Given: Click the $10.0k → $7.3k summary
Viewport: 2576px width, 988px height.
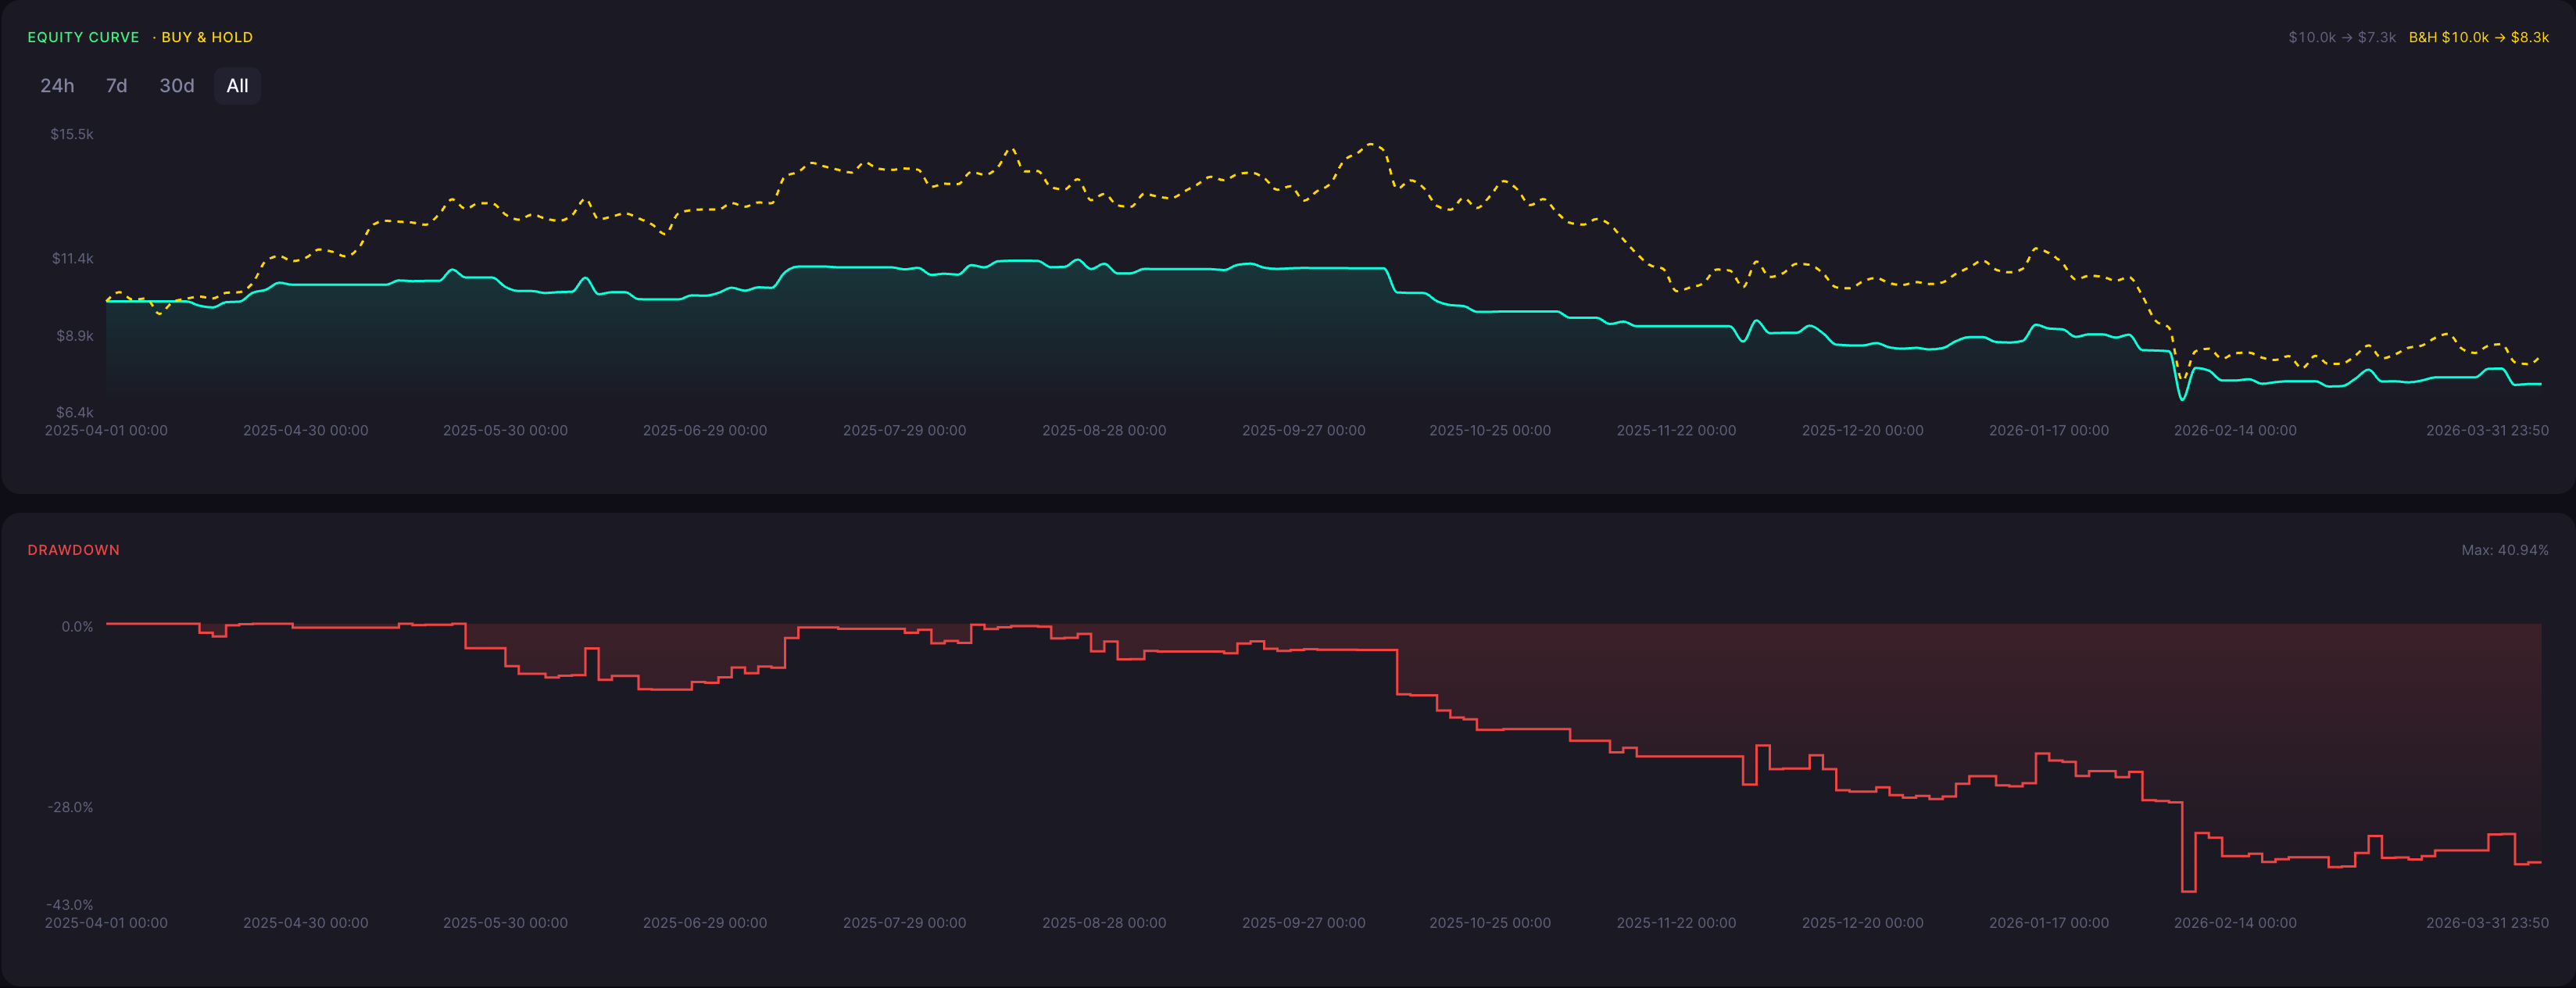Looking at the screenshot, I should [x=2342, y=37].
